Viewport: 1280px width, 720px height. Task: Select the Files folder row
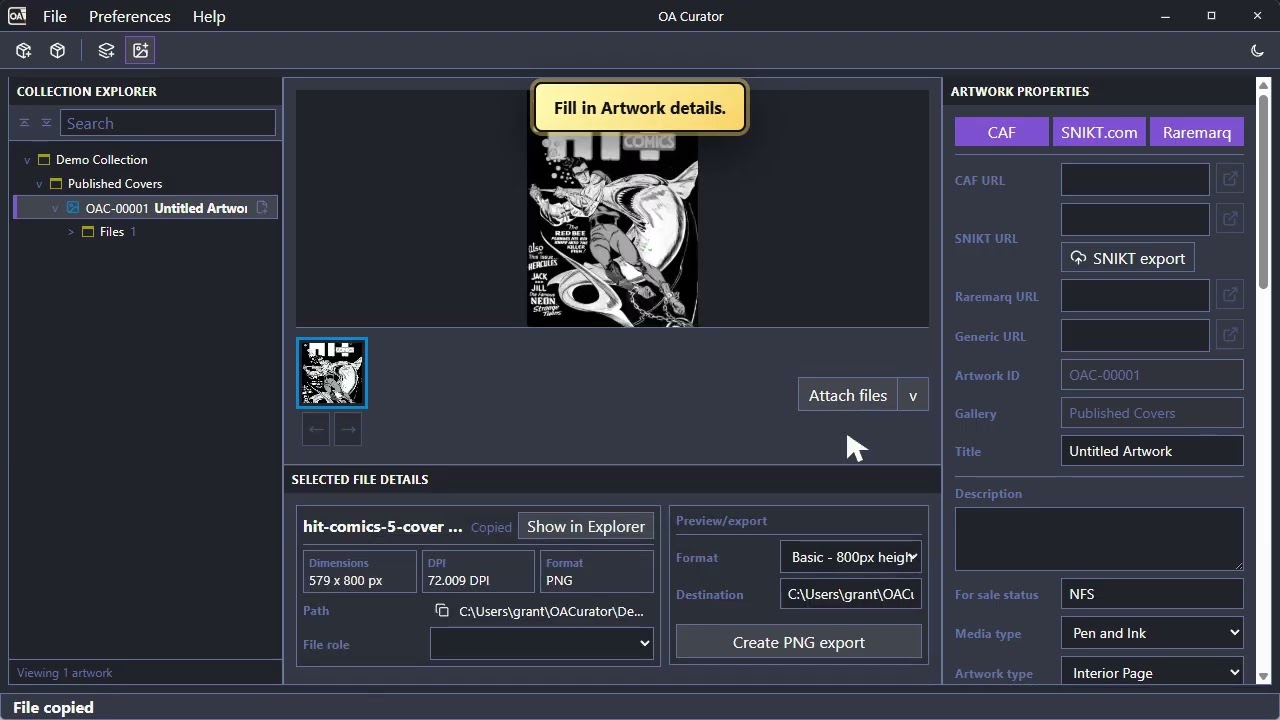tap(112, 232)
